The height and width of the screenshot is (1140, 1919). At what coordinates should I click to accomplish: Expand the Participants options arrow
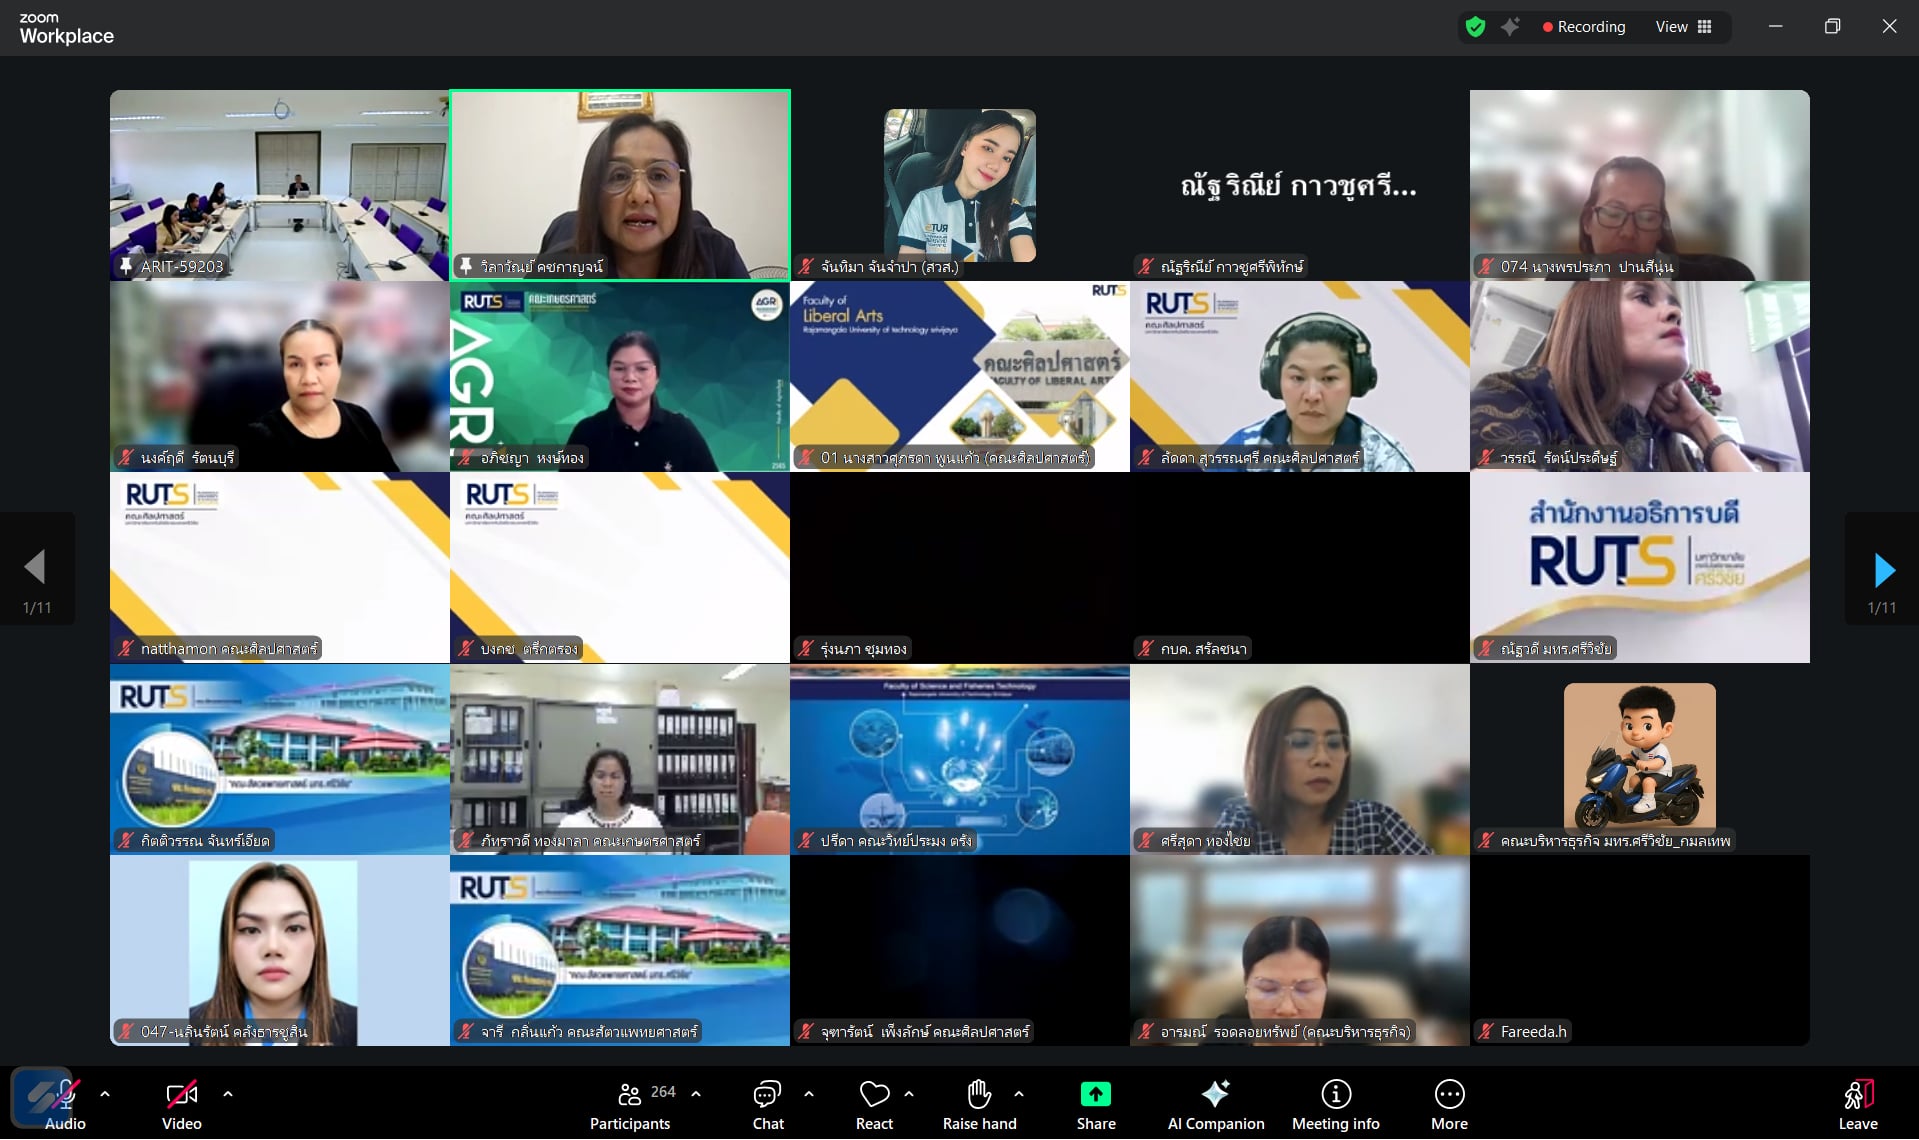coord(696,1094)
